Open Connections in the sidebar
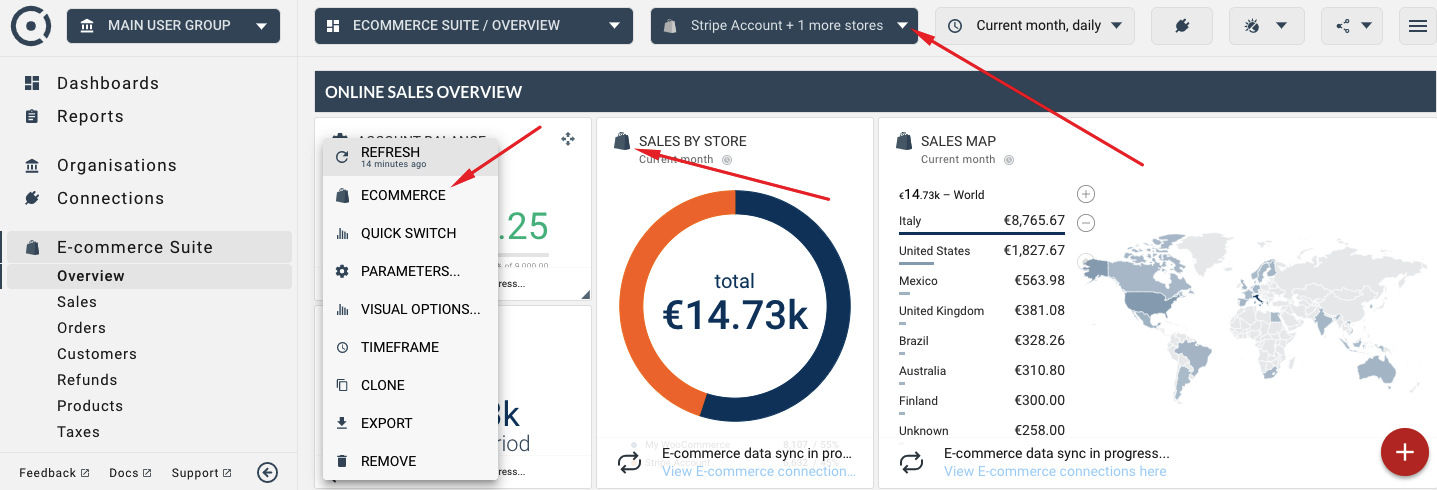The image size is (1437, 490). [110, 198]
